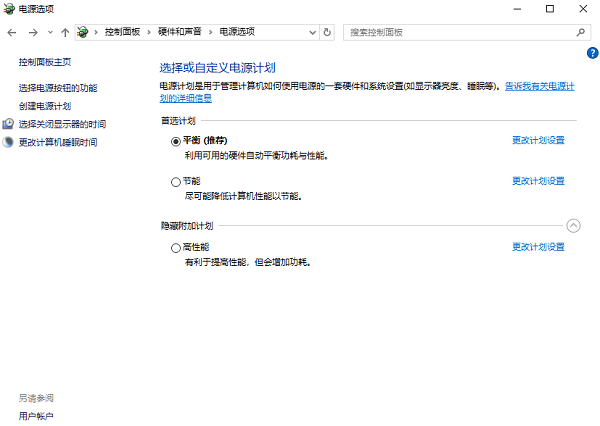Screen dimensions: 600x426
Task: Click the search magnifier icon
Action: tap(581, 33)
